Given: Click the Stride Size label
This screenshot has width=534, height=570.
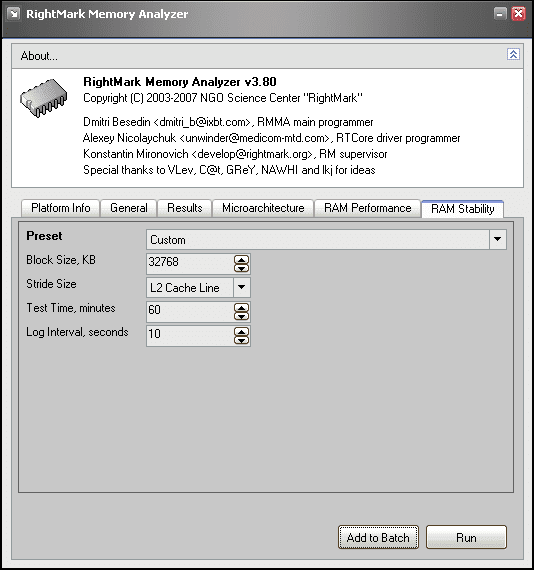Looking at the screenshot, I should (51, 284).
